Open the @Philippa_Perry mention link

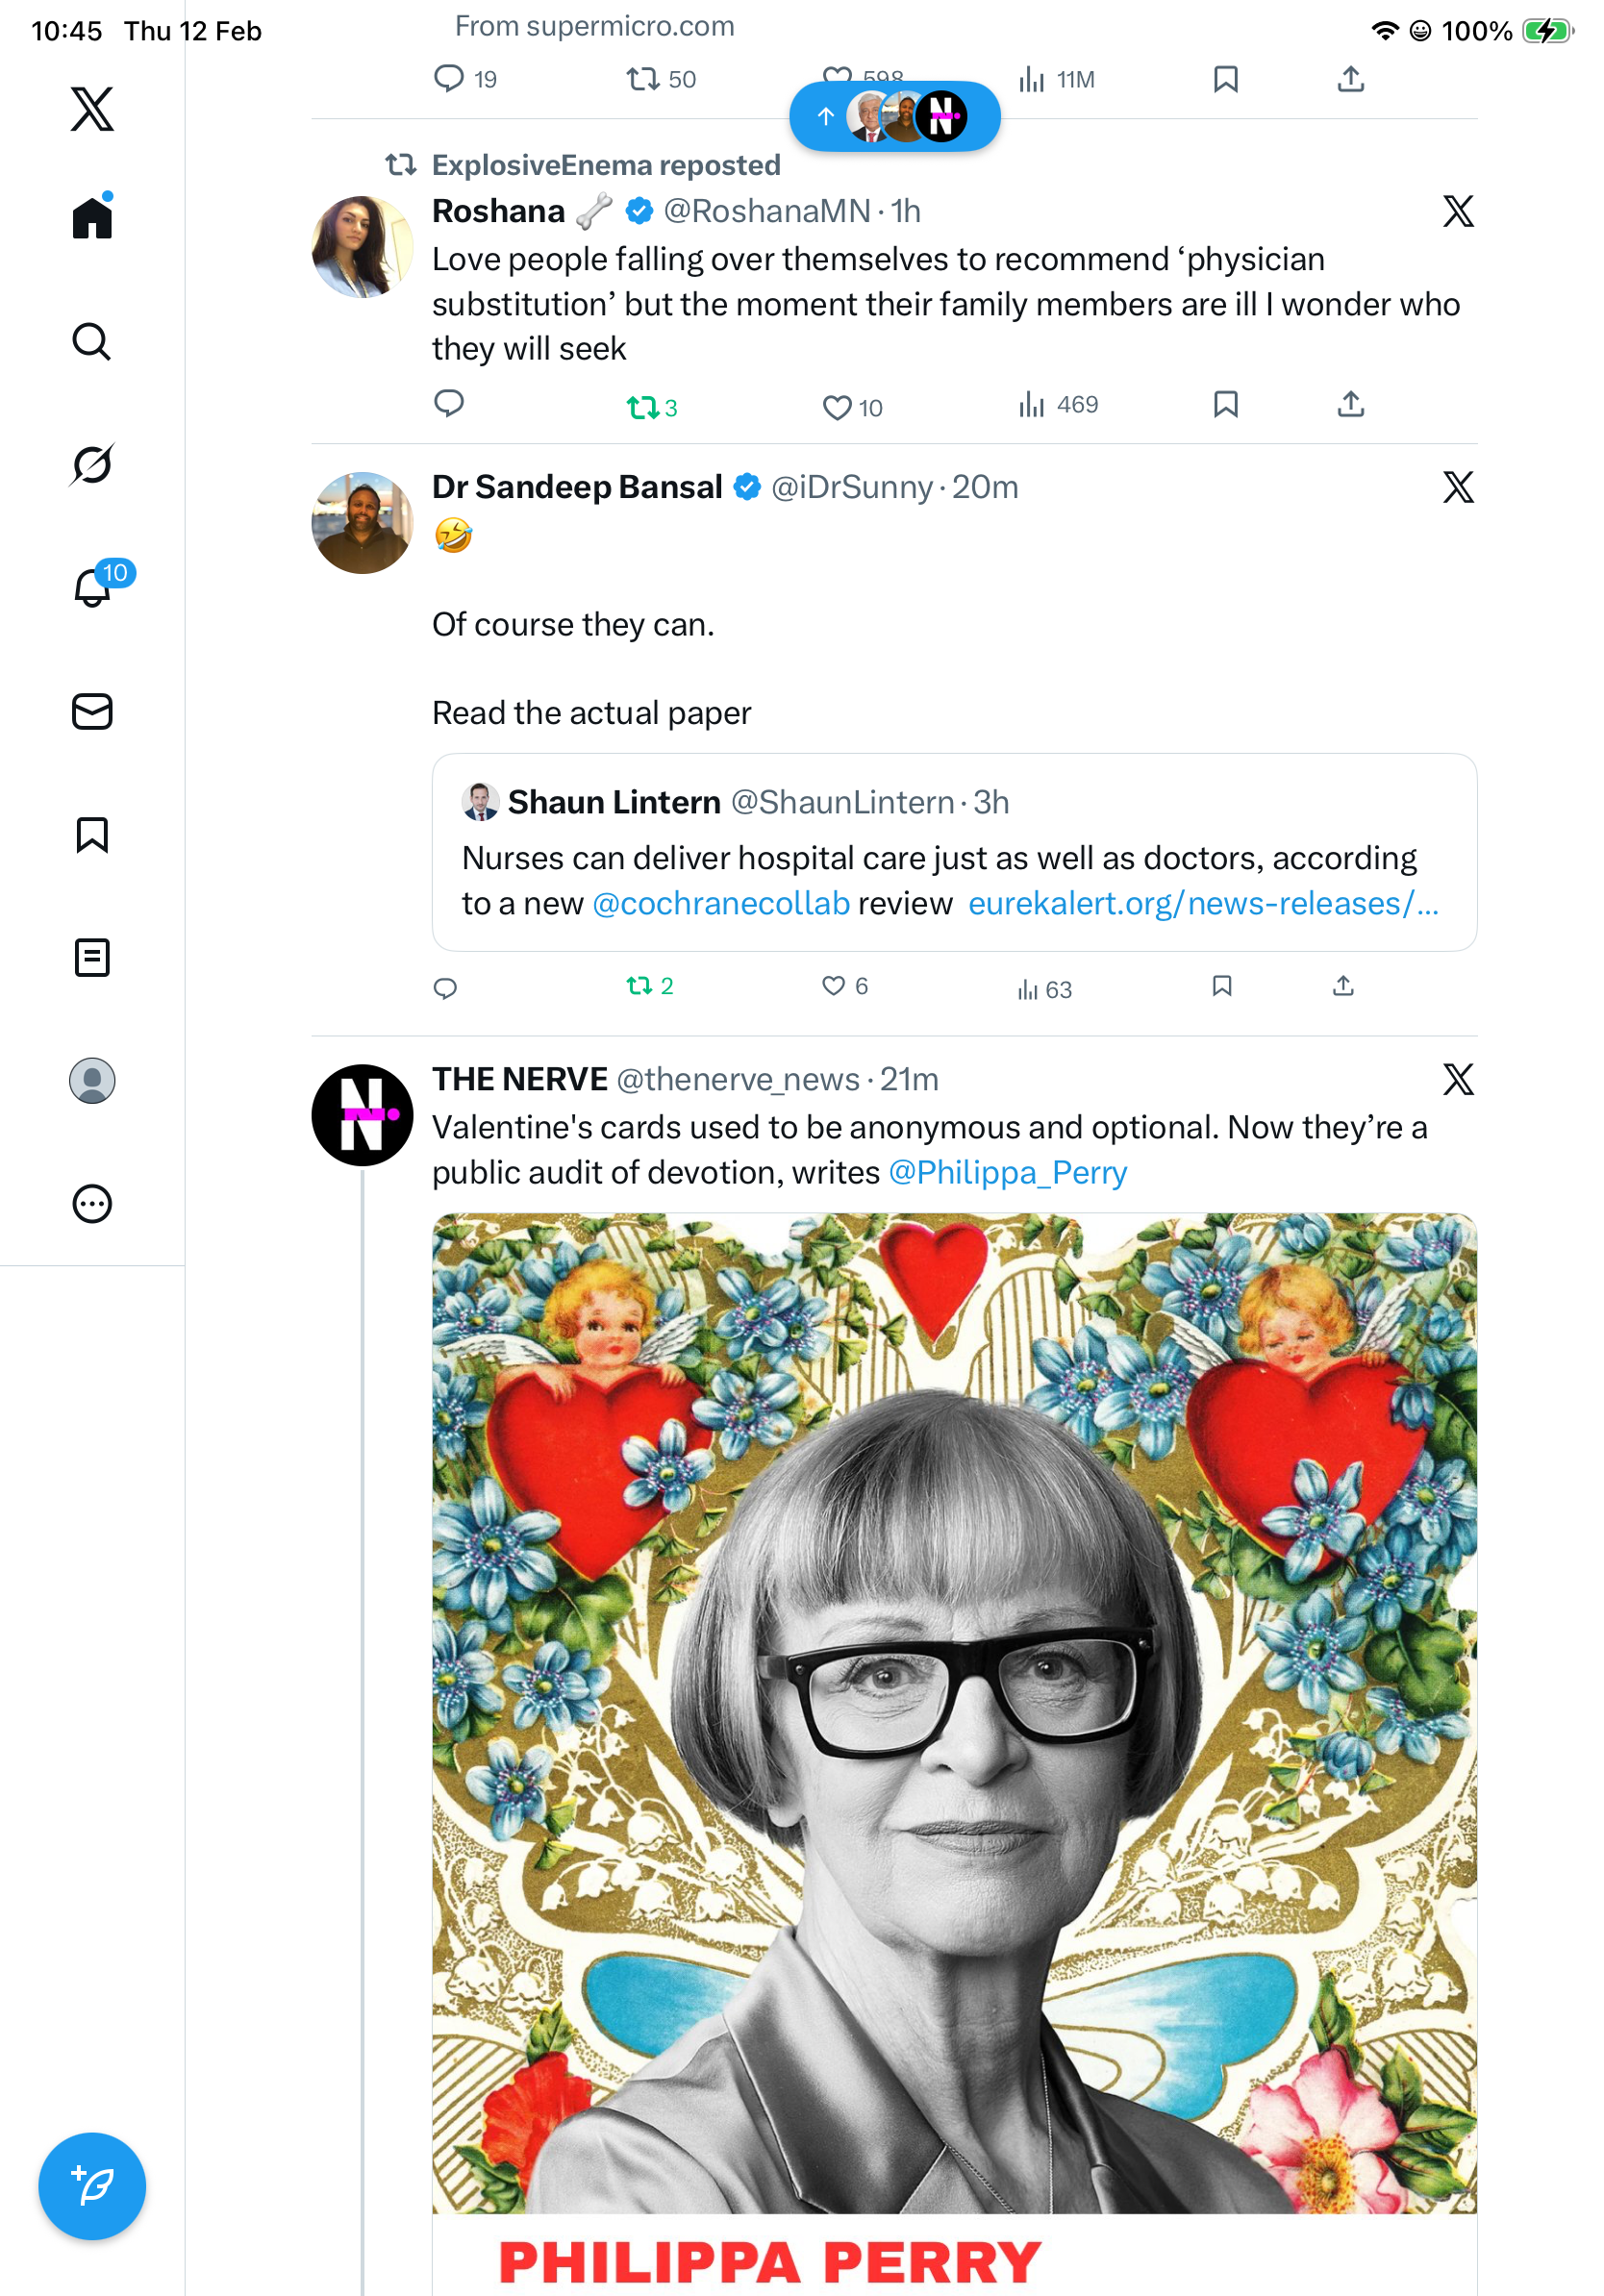coord(1007,1172)
